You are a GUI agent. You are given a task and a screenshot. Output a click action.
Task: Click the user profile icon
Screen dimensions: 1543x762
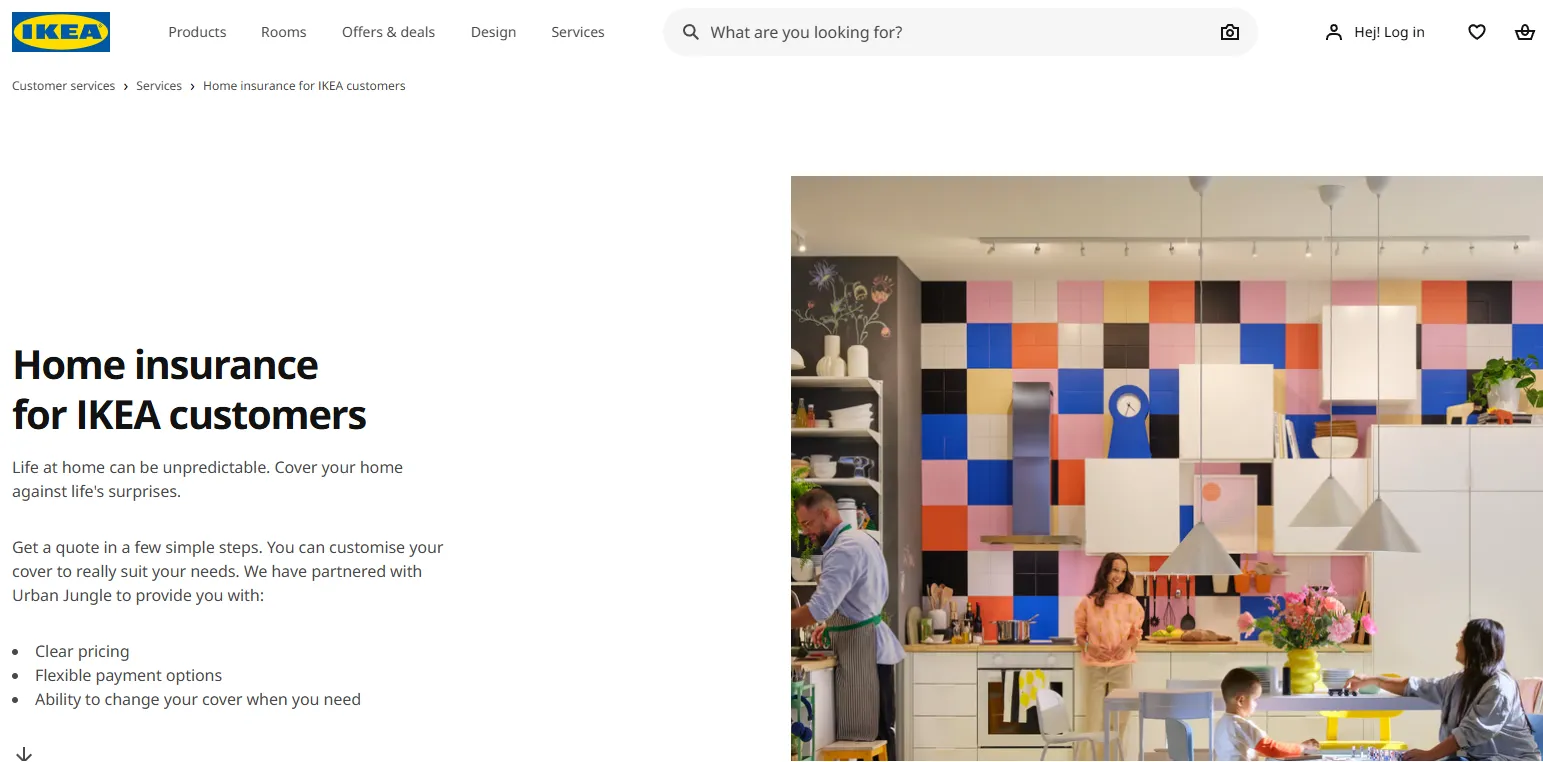pyautogui.click(x=1334, y=32)
